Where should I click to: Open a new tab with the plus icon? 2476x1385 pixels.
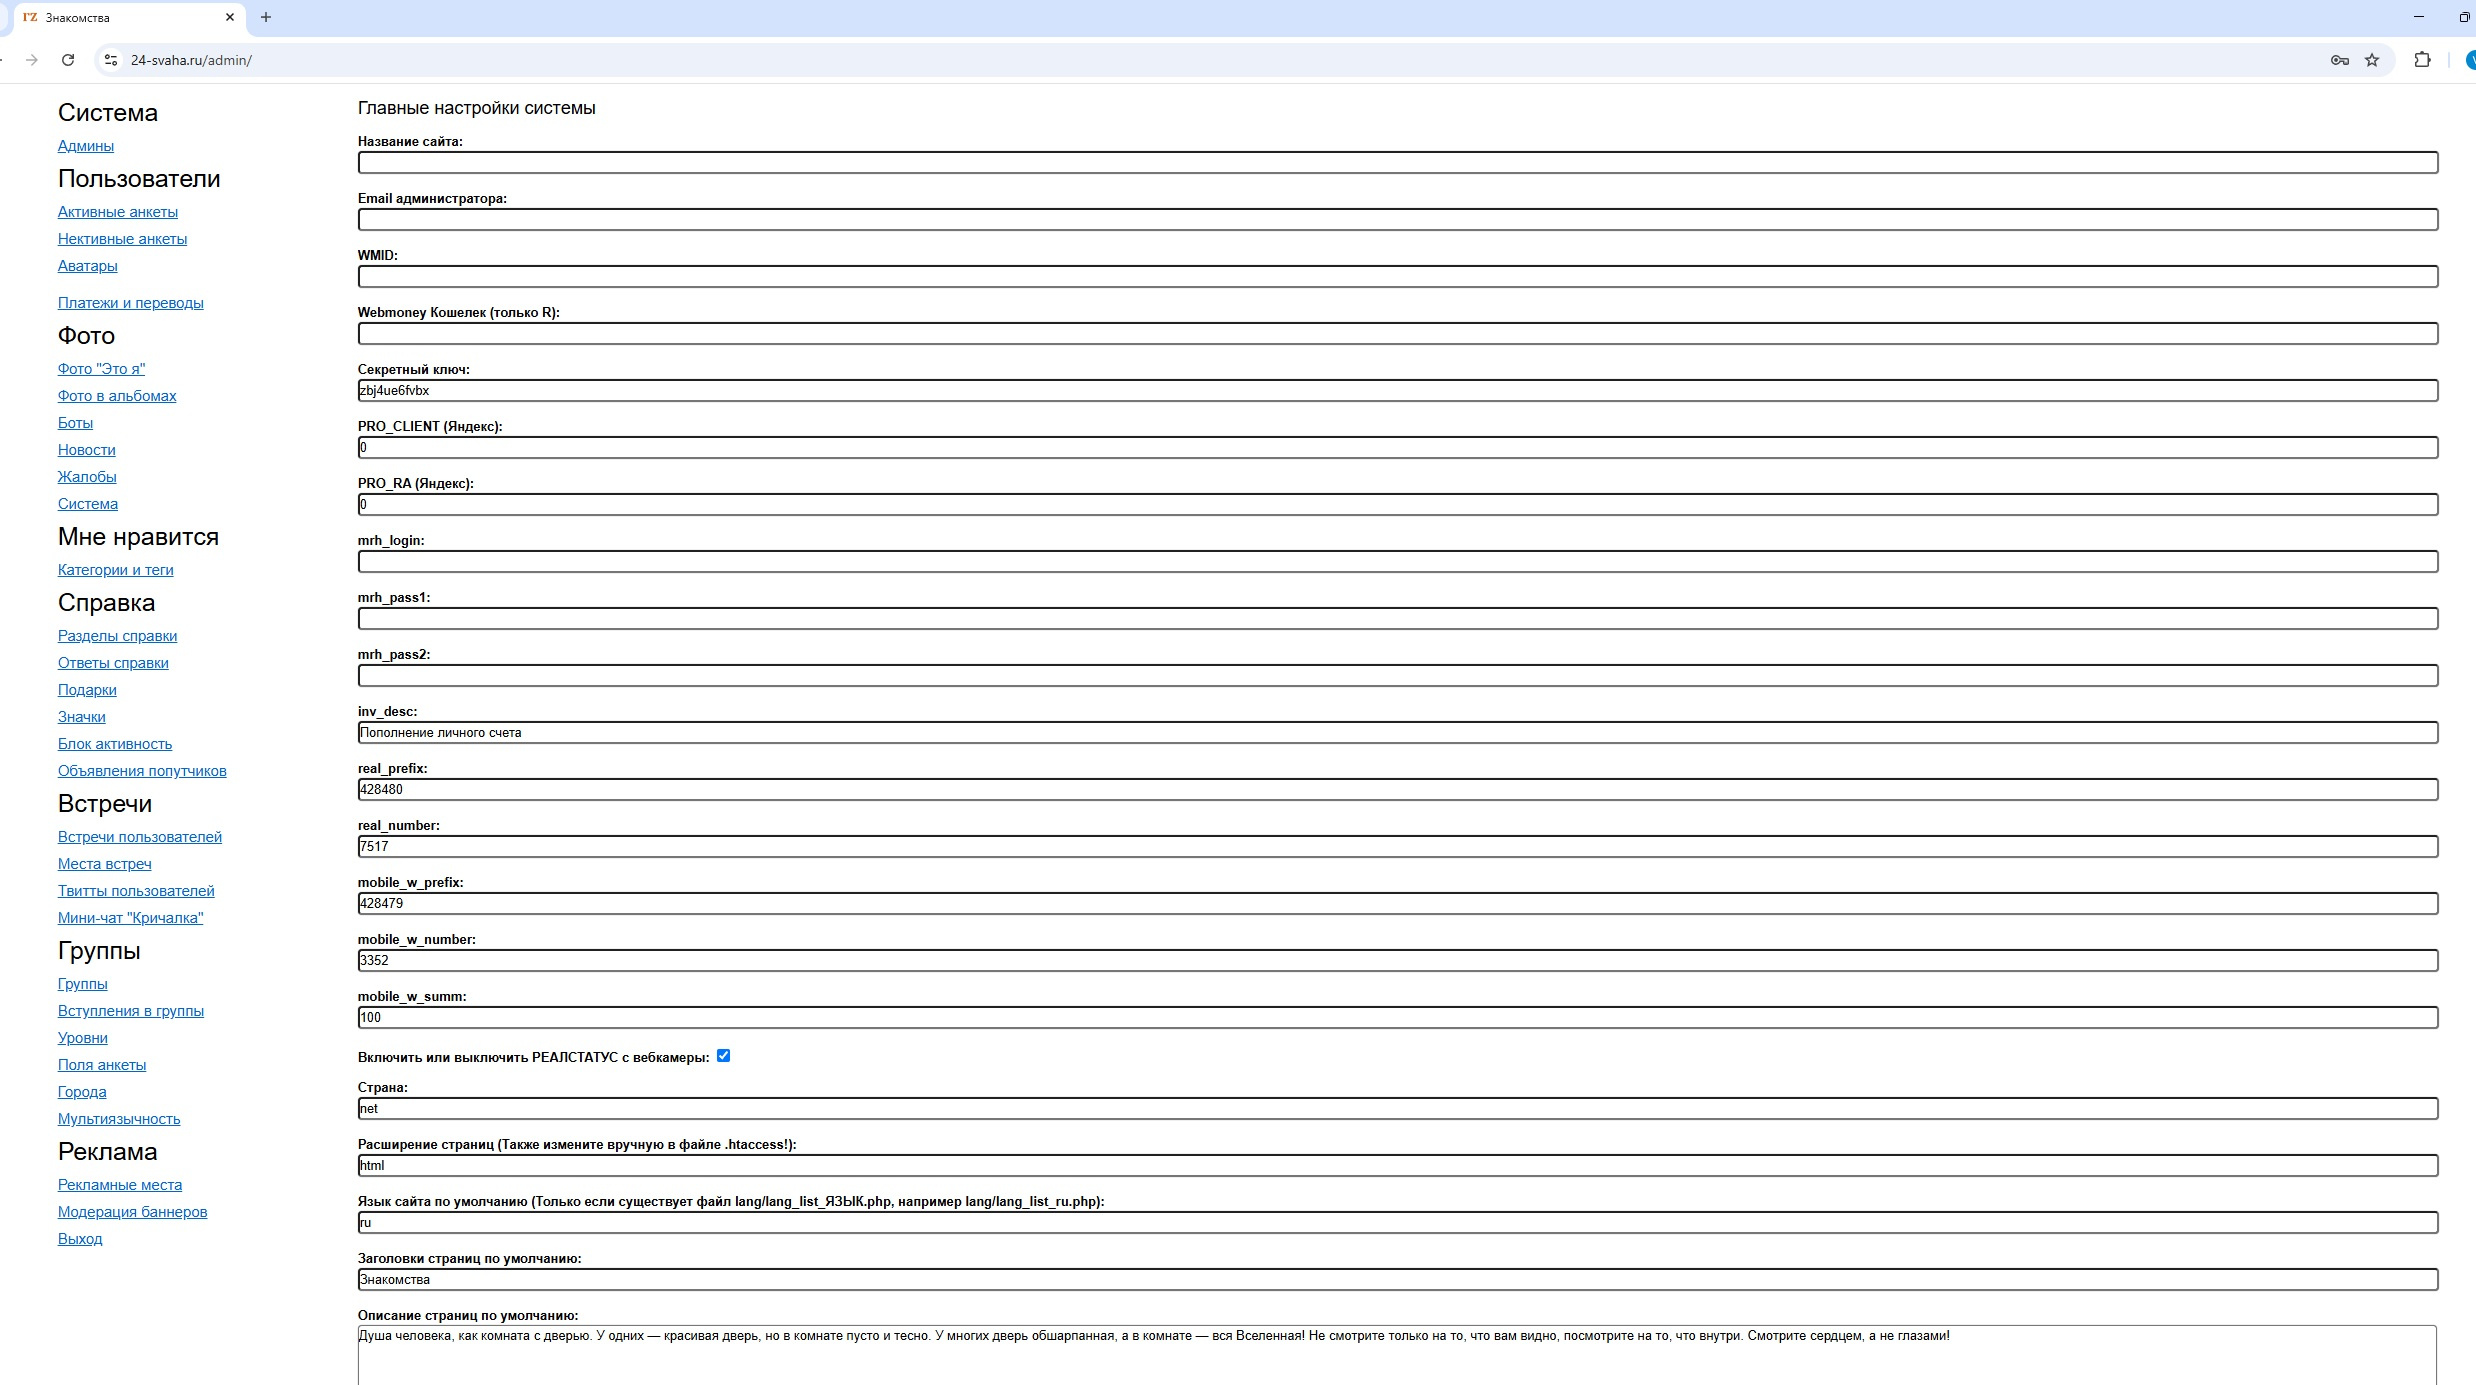point(266,17)
